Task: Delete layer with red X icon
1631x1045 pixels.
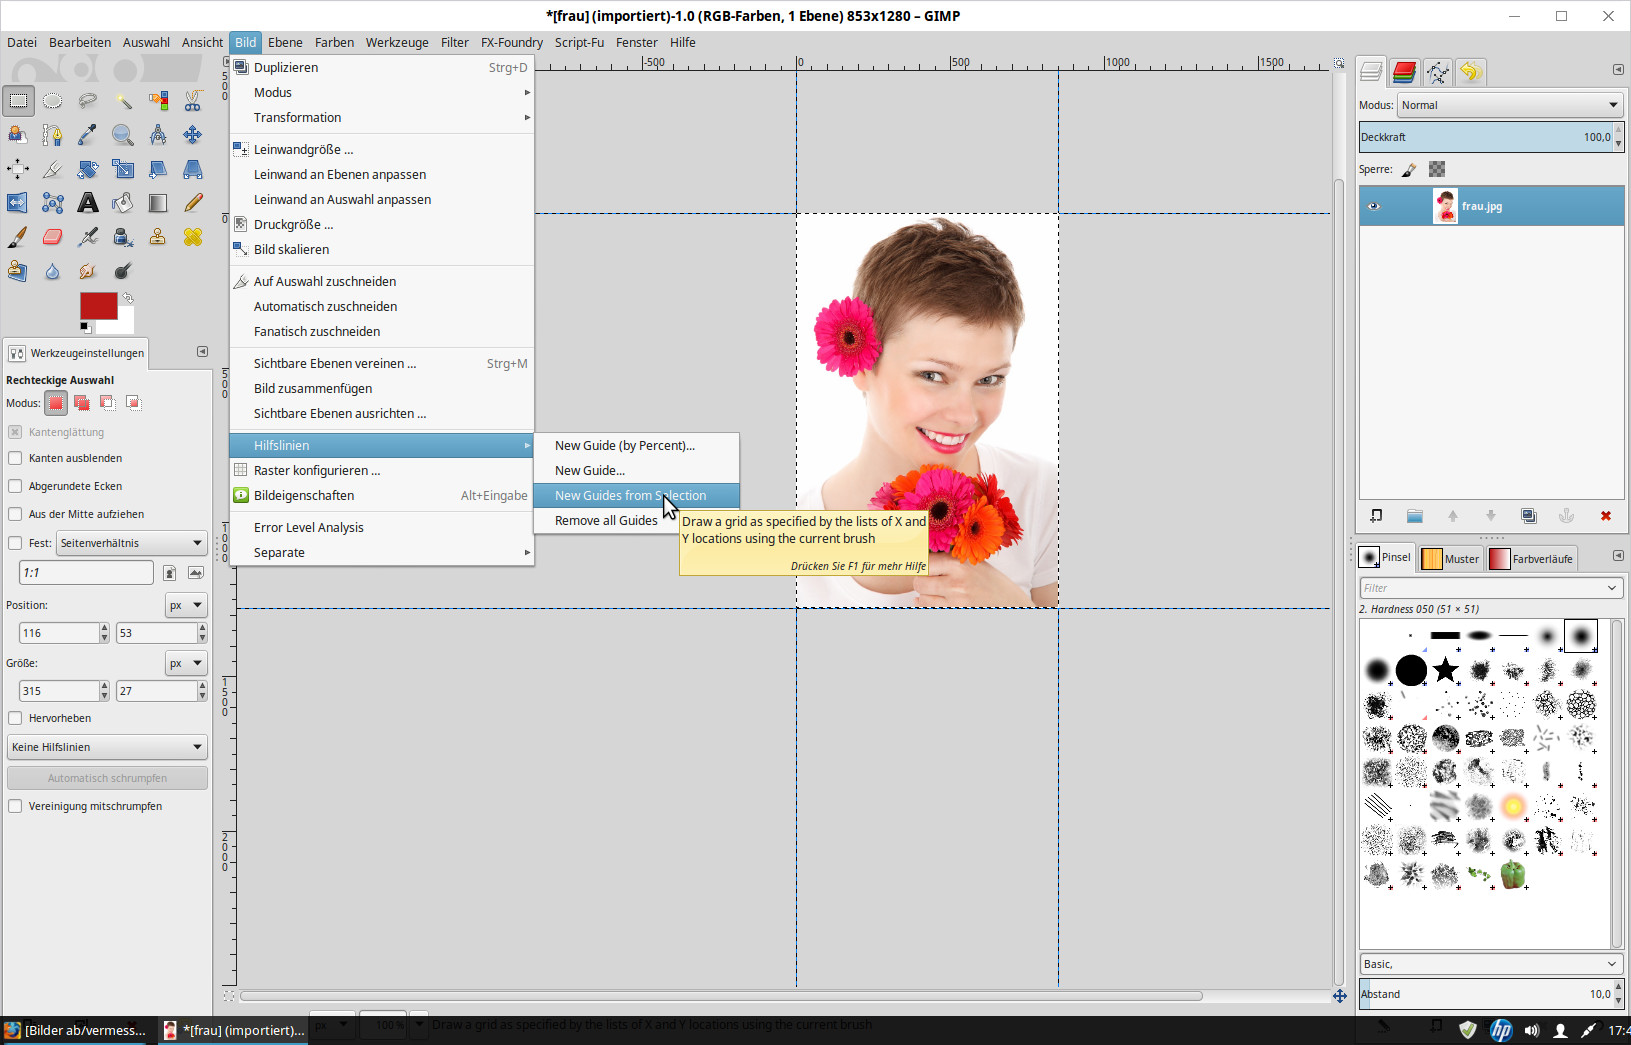Action: pos(1605,516)
